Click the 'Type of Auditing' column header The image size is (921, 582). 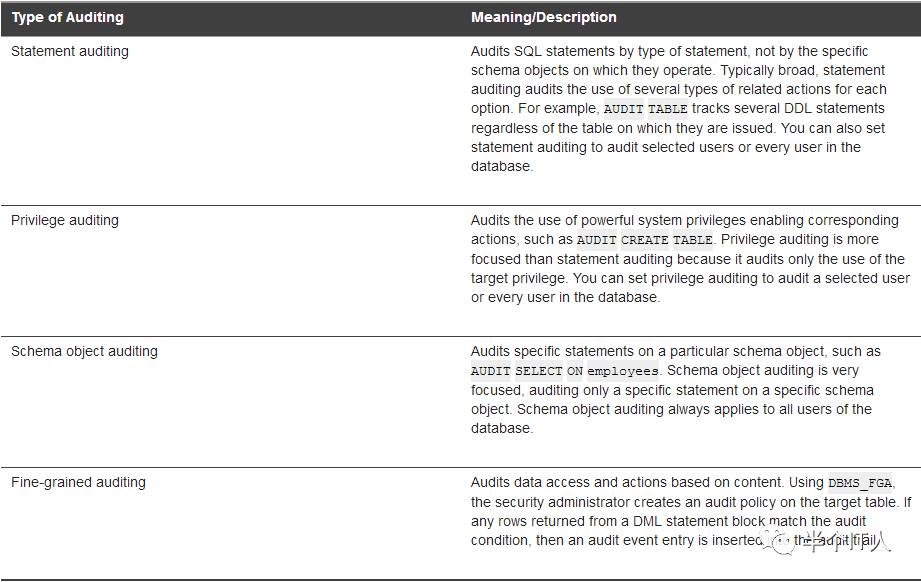point(68,18)
